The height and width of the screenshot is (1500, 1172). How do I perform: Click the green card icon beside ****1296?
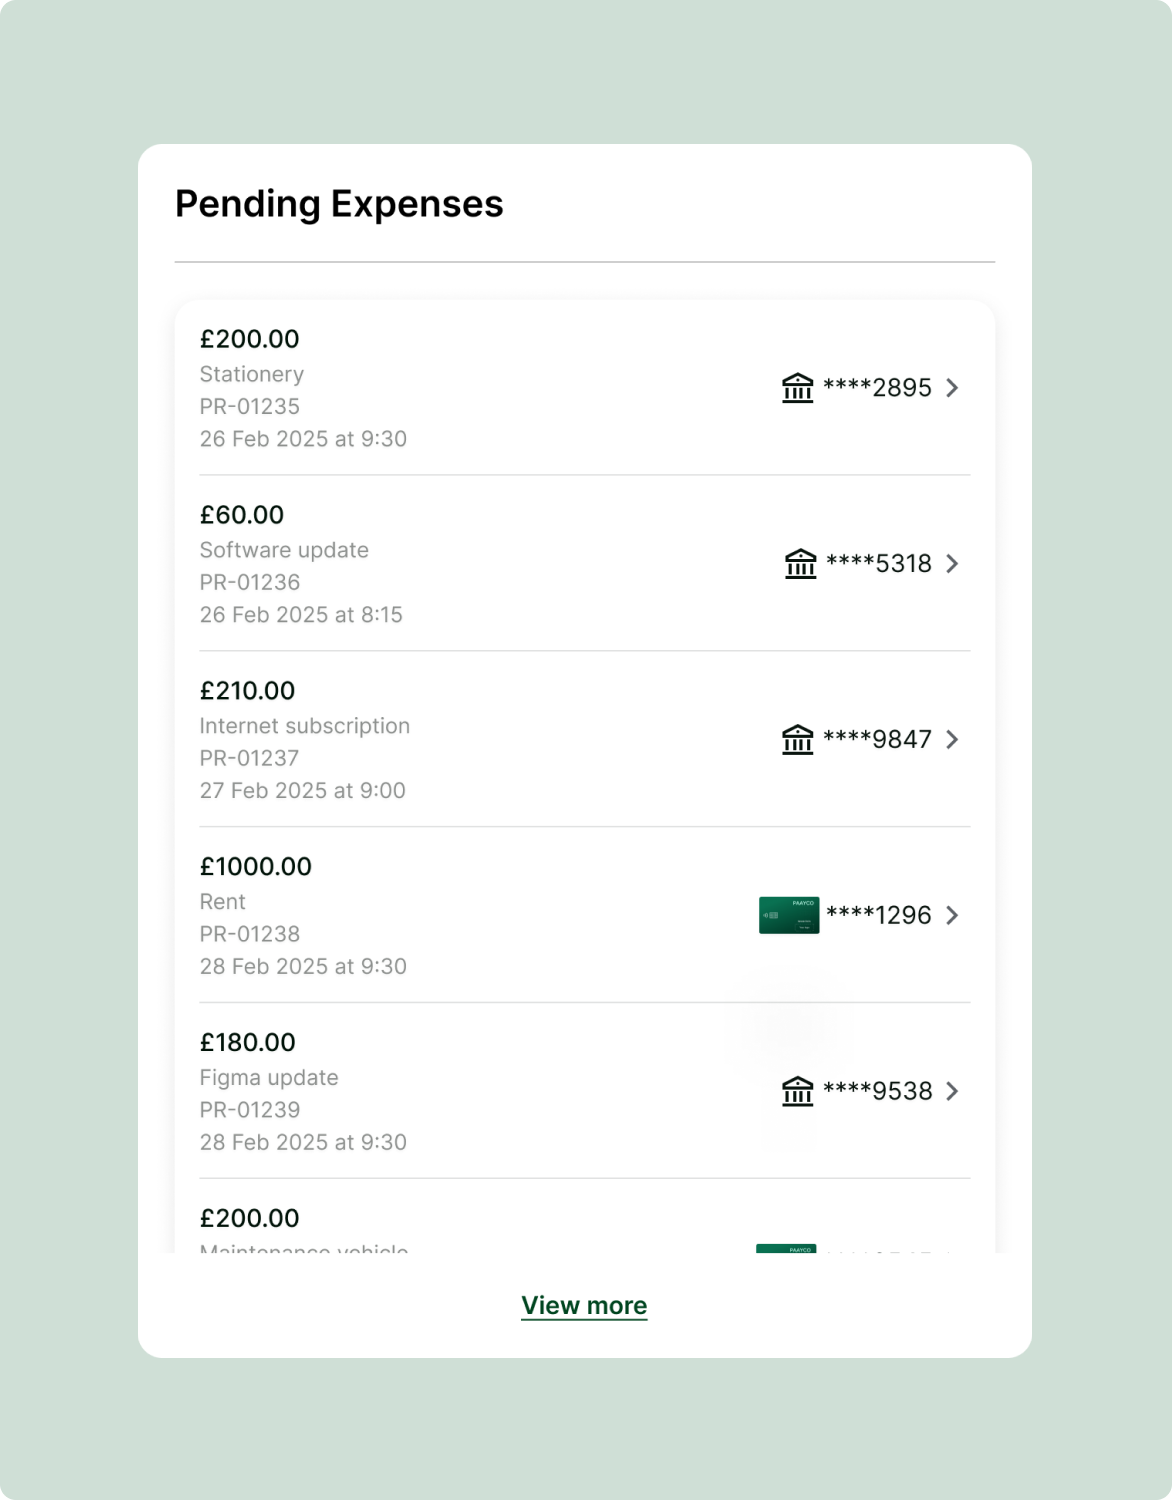pos(789,915)
